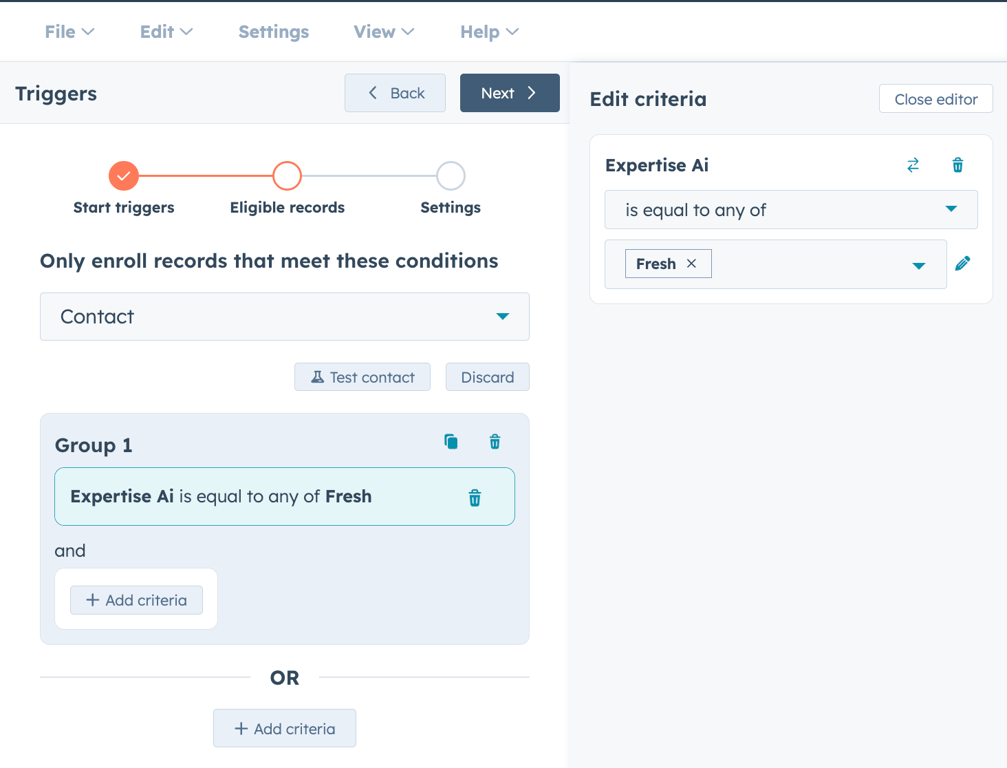Open the View menu
Screen dimensions: 1007x768
point(383,32)
